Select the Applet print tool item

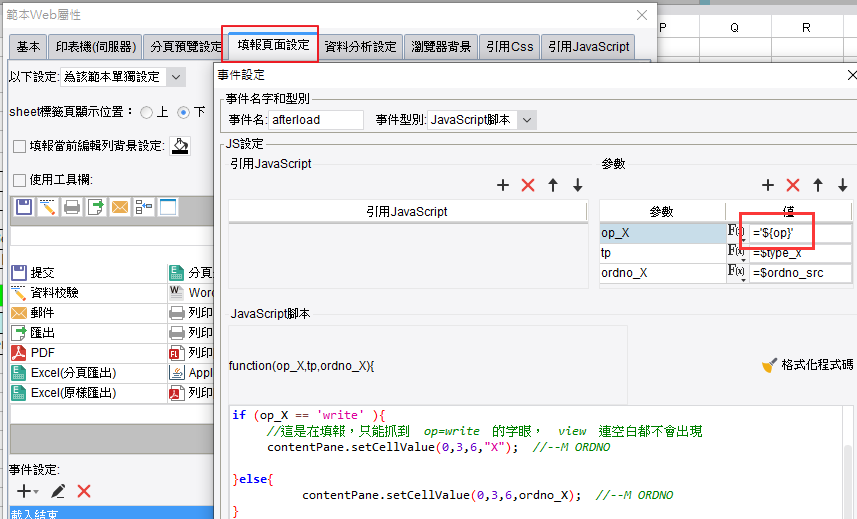tap(191, 373)
